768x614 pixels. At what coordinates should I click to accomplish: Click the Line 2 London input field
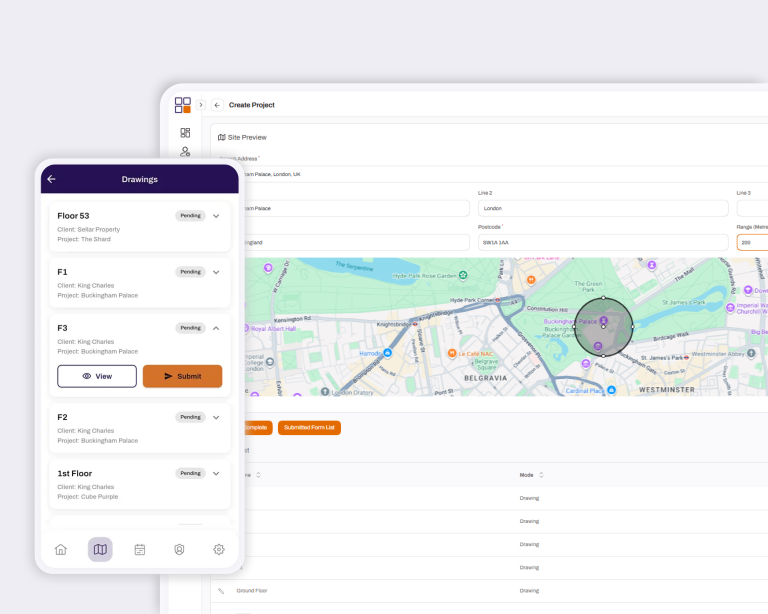[x=603, y=208]
